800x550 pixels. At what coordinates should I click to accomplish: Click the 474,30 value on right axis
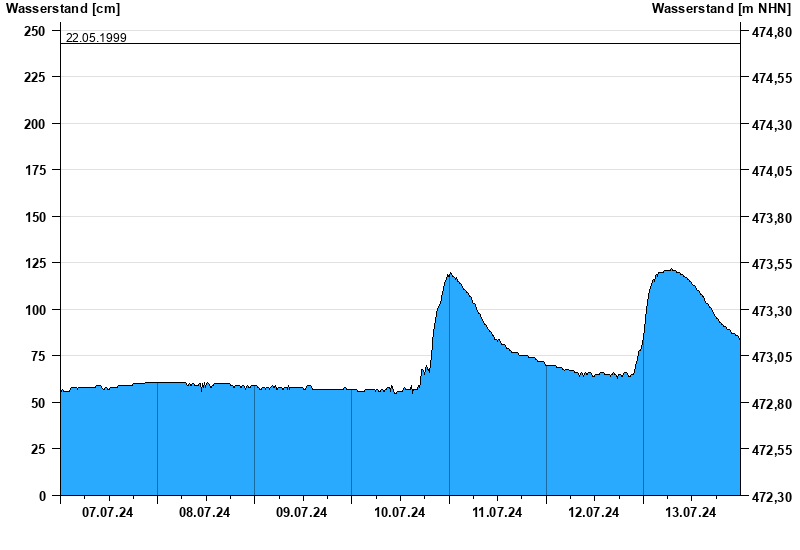[x=772, y=125]
